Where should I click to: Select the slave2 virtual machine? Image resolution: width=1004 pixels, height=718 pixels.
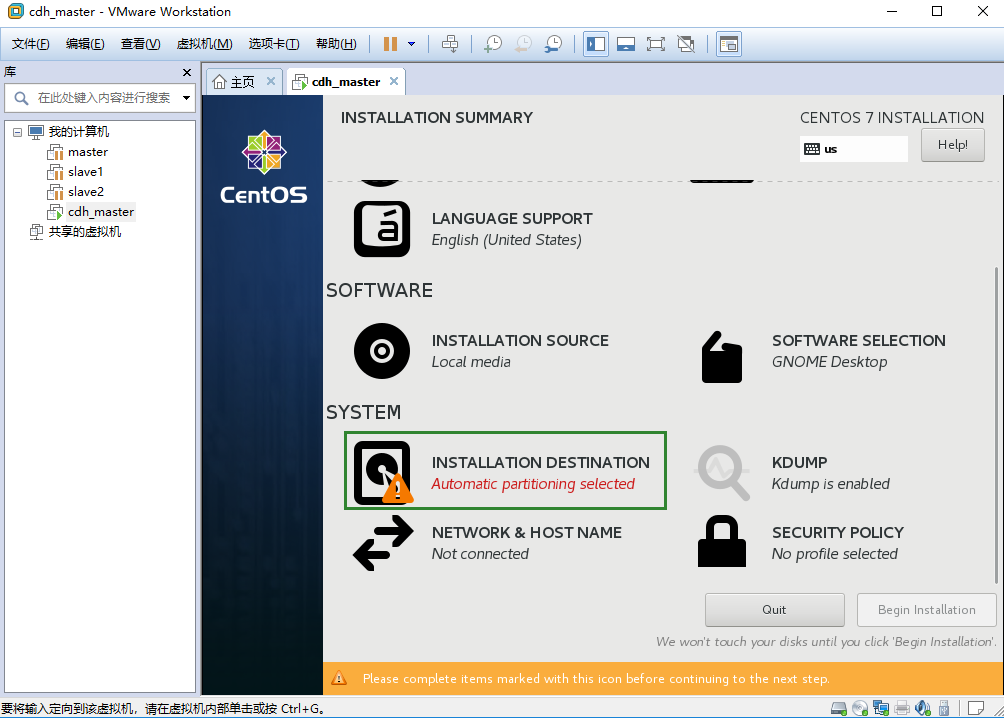pyautogui.click(x=86, y=192)
